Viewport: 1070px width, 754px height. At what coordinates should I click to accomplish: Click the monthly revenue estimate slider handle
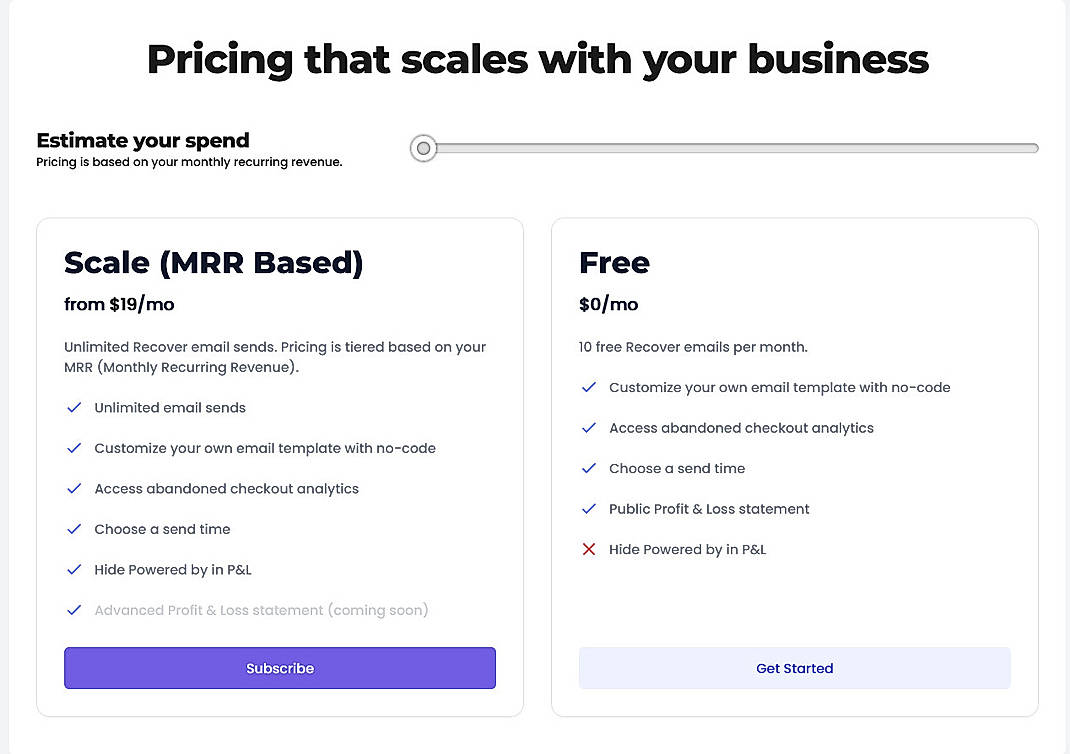click(x=422, y=148)
